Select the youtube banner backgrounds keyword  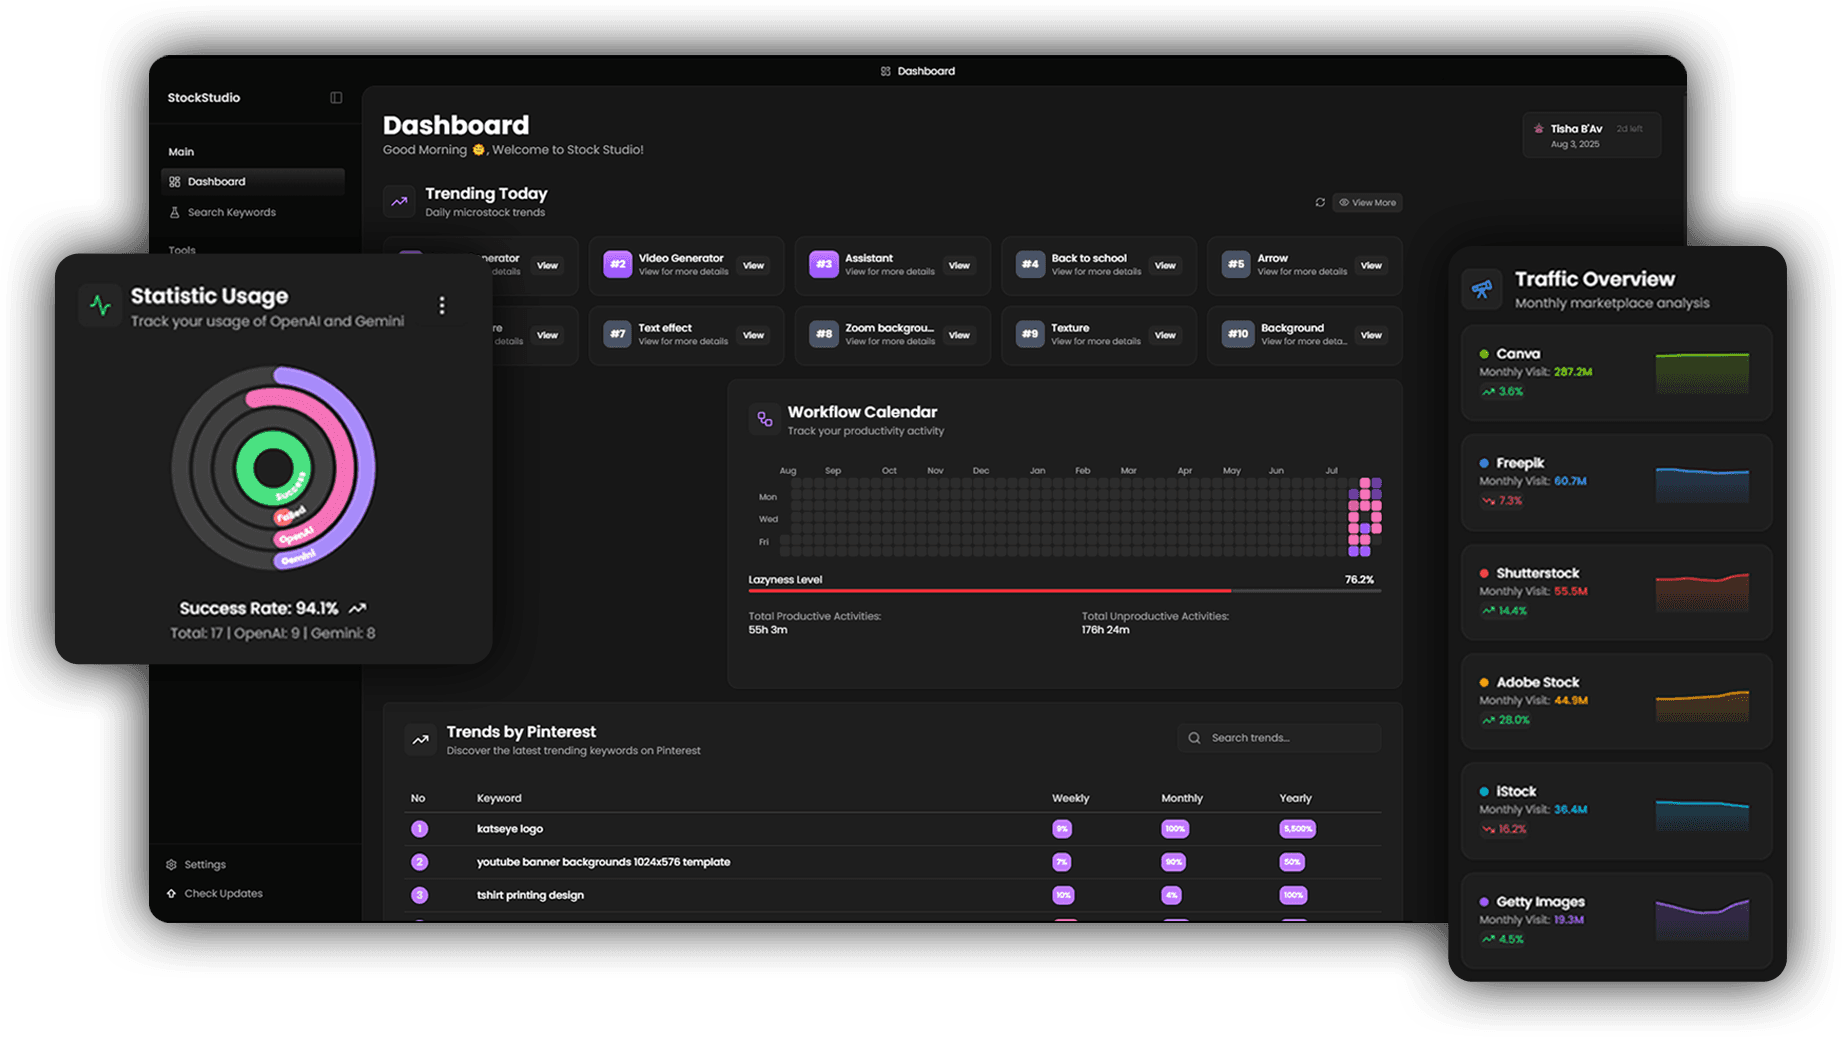point(603,862)
